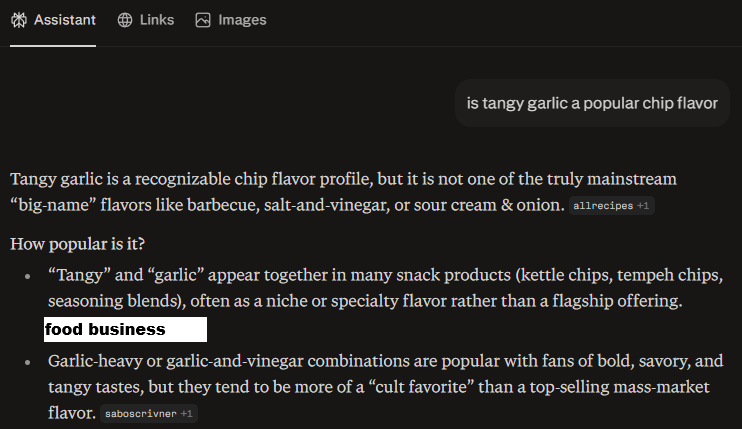Click the second bullet point marker
The width and height of the screenshot is (742, 429).
(27, 361)
